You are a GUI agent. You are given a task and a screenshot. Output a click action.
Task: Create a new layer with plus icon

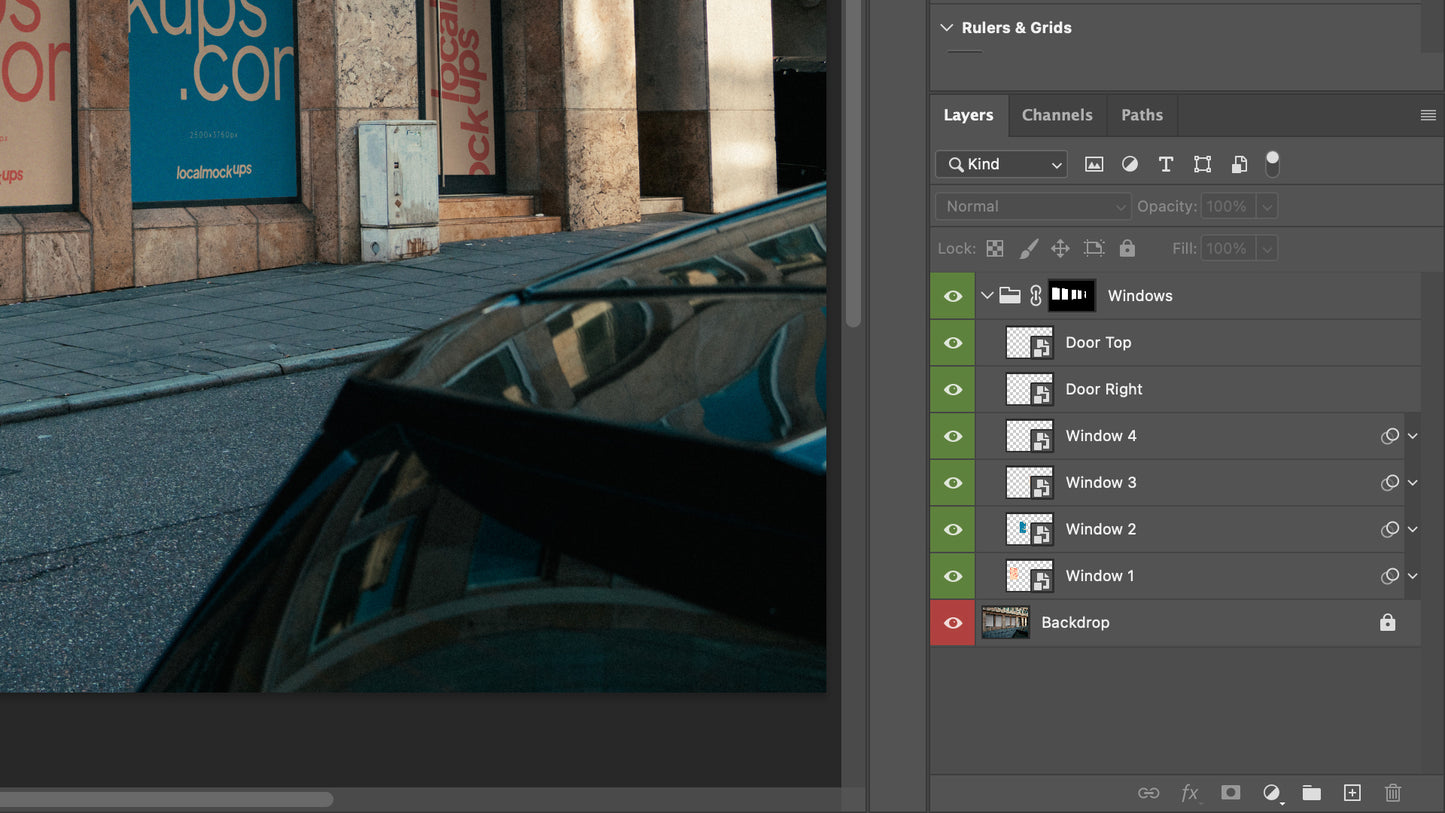point(1352,793)
